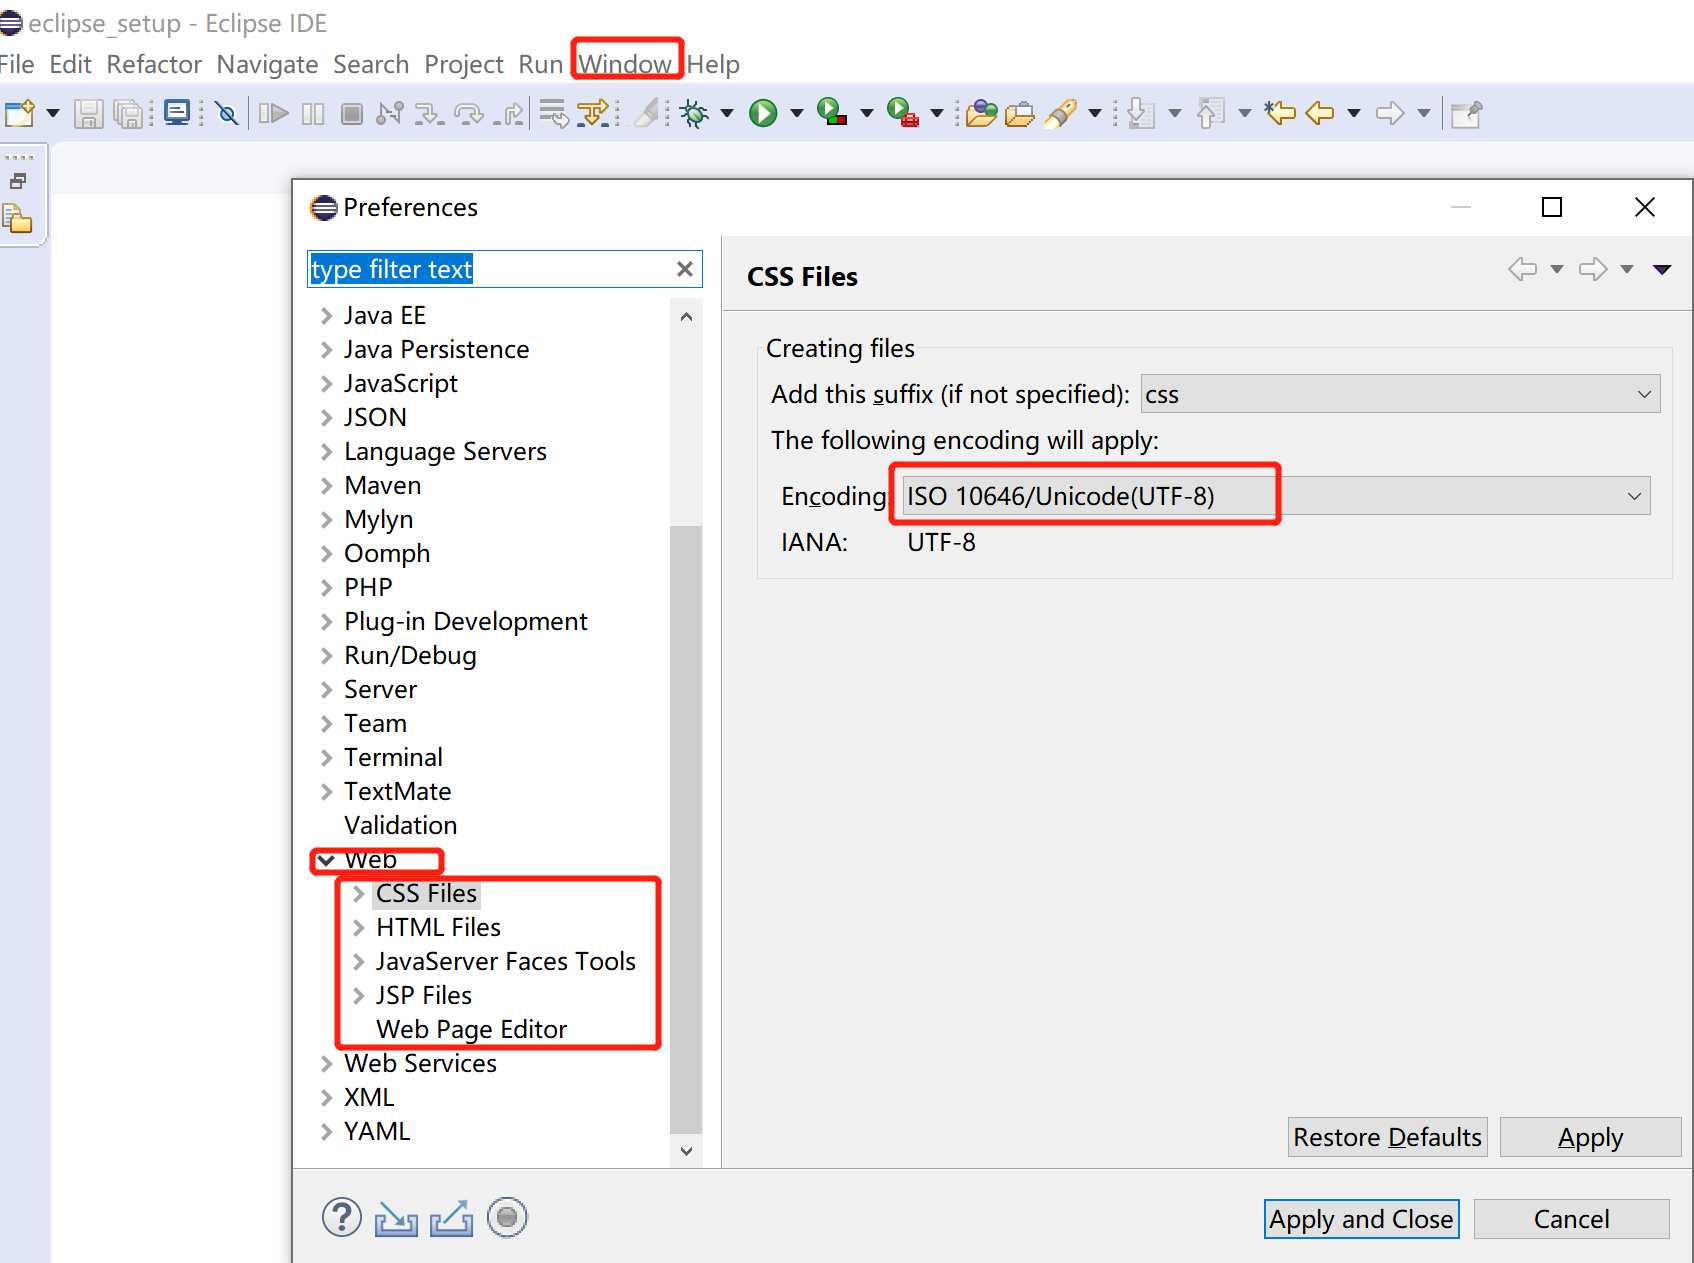Click the Terminate stop icon
The width and height of the screenshot is (1694, 1263).
click(x=351, y=113)
